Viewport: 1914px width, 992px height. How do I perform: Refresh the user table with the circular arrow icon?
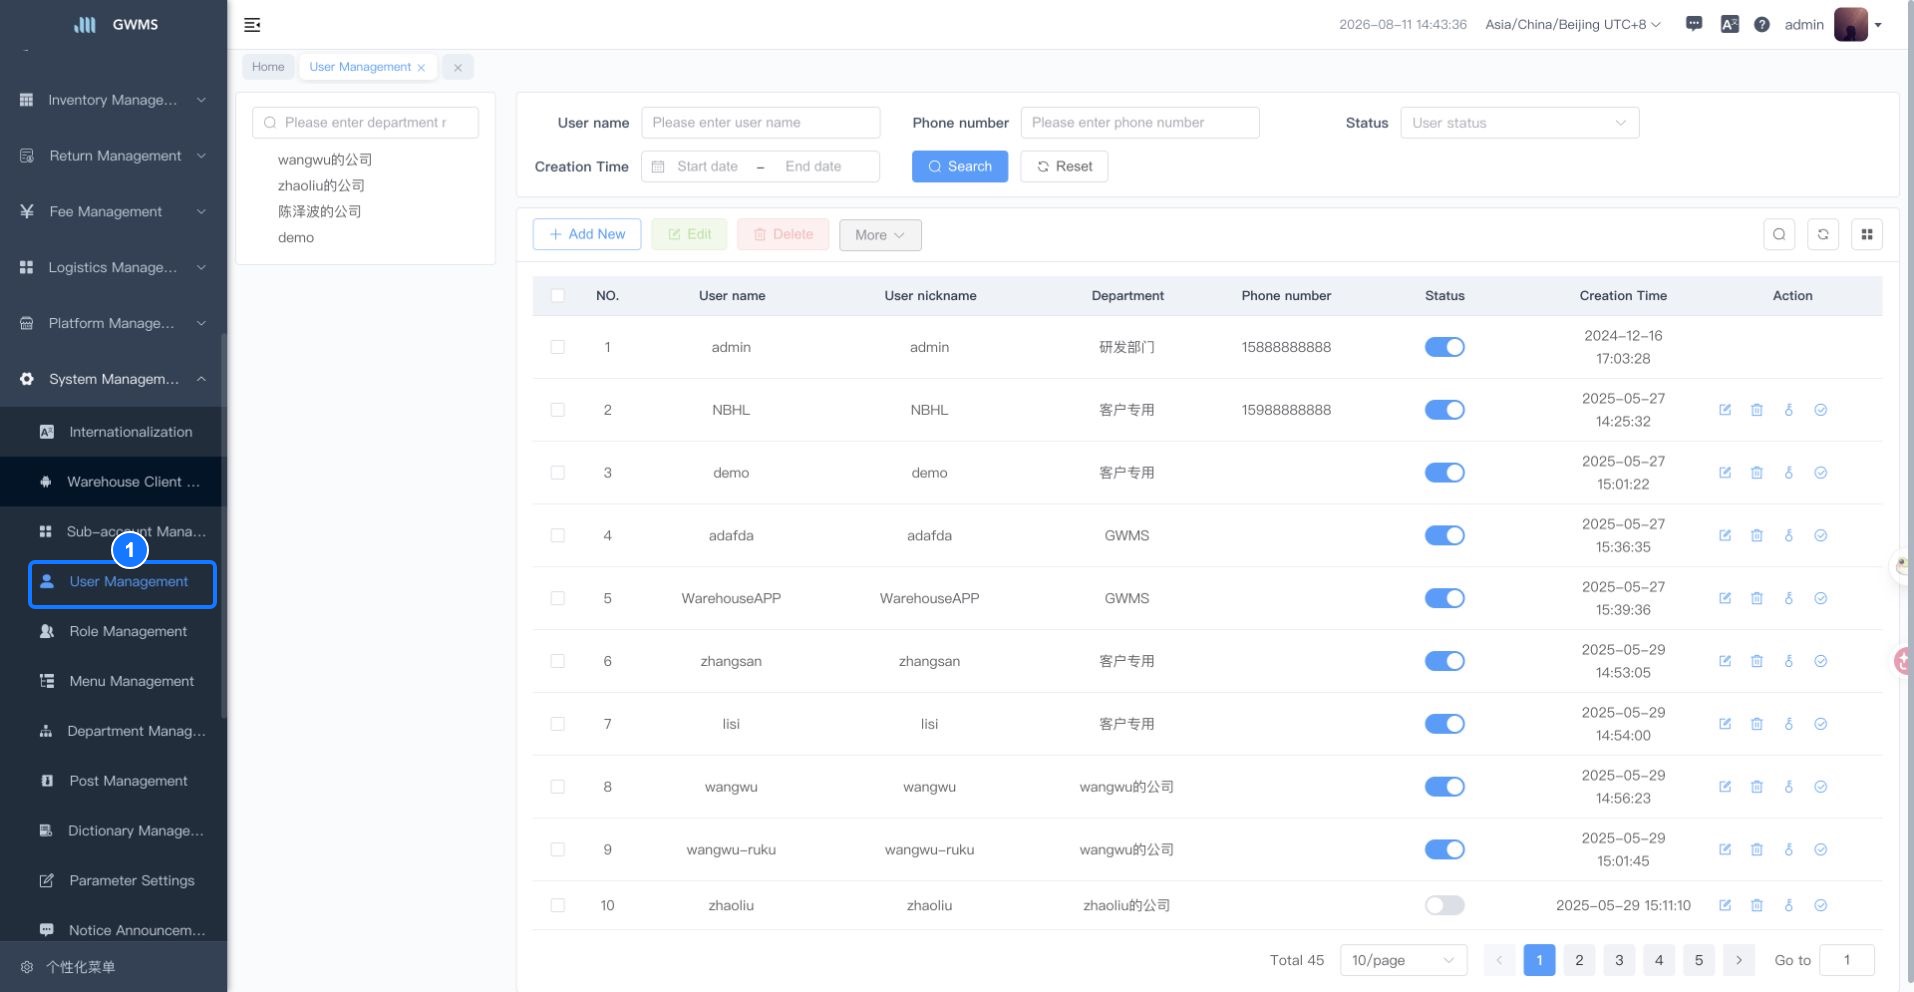pyautogui.click(x=1823, y=234)
